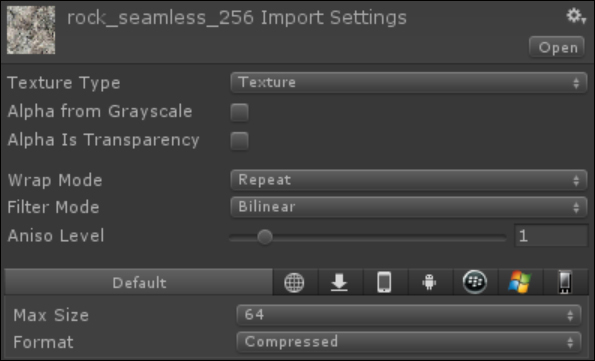The height and width of the screenshot is (361, 595).
Task: Open the Format Compressed dropdown
Action: click(x=409, y=342)
